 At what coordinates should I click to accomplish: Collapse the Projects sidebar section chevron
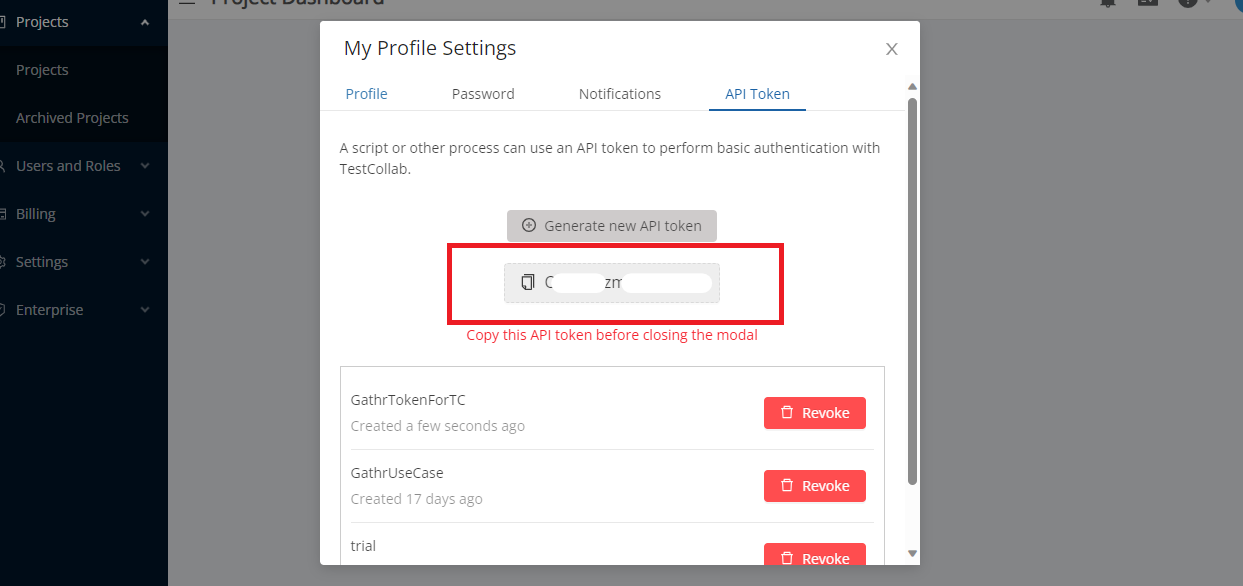[x=145, y=22]
